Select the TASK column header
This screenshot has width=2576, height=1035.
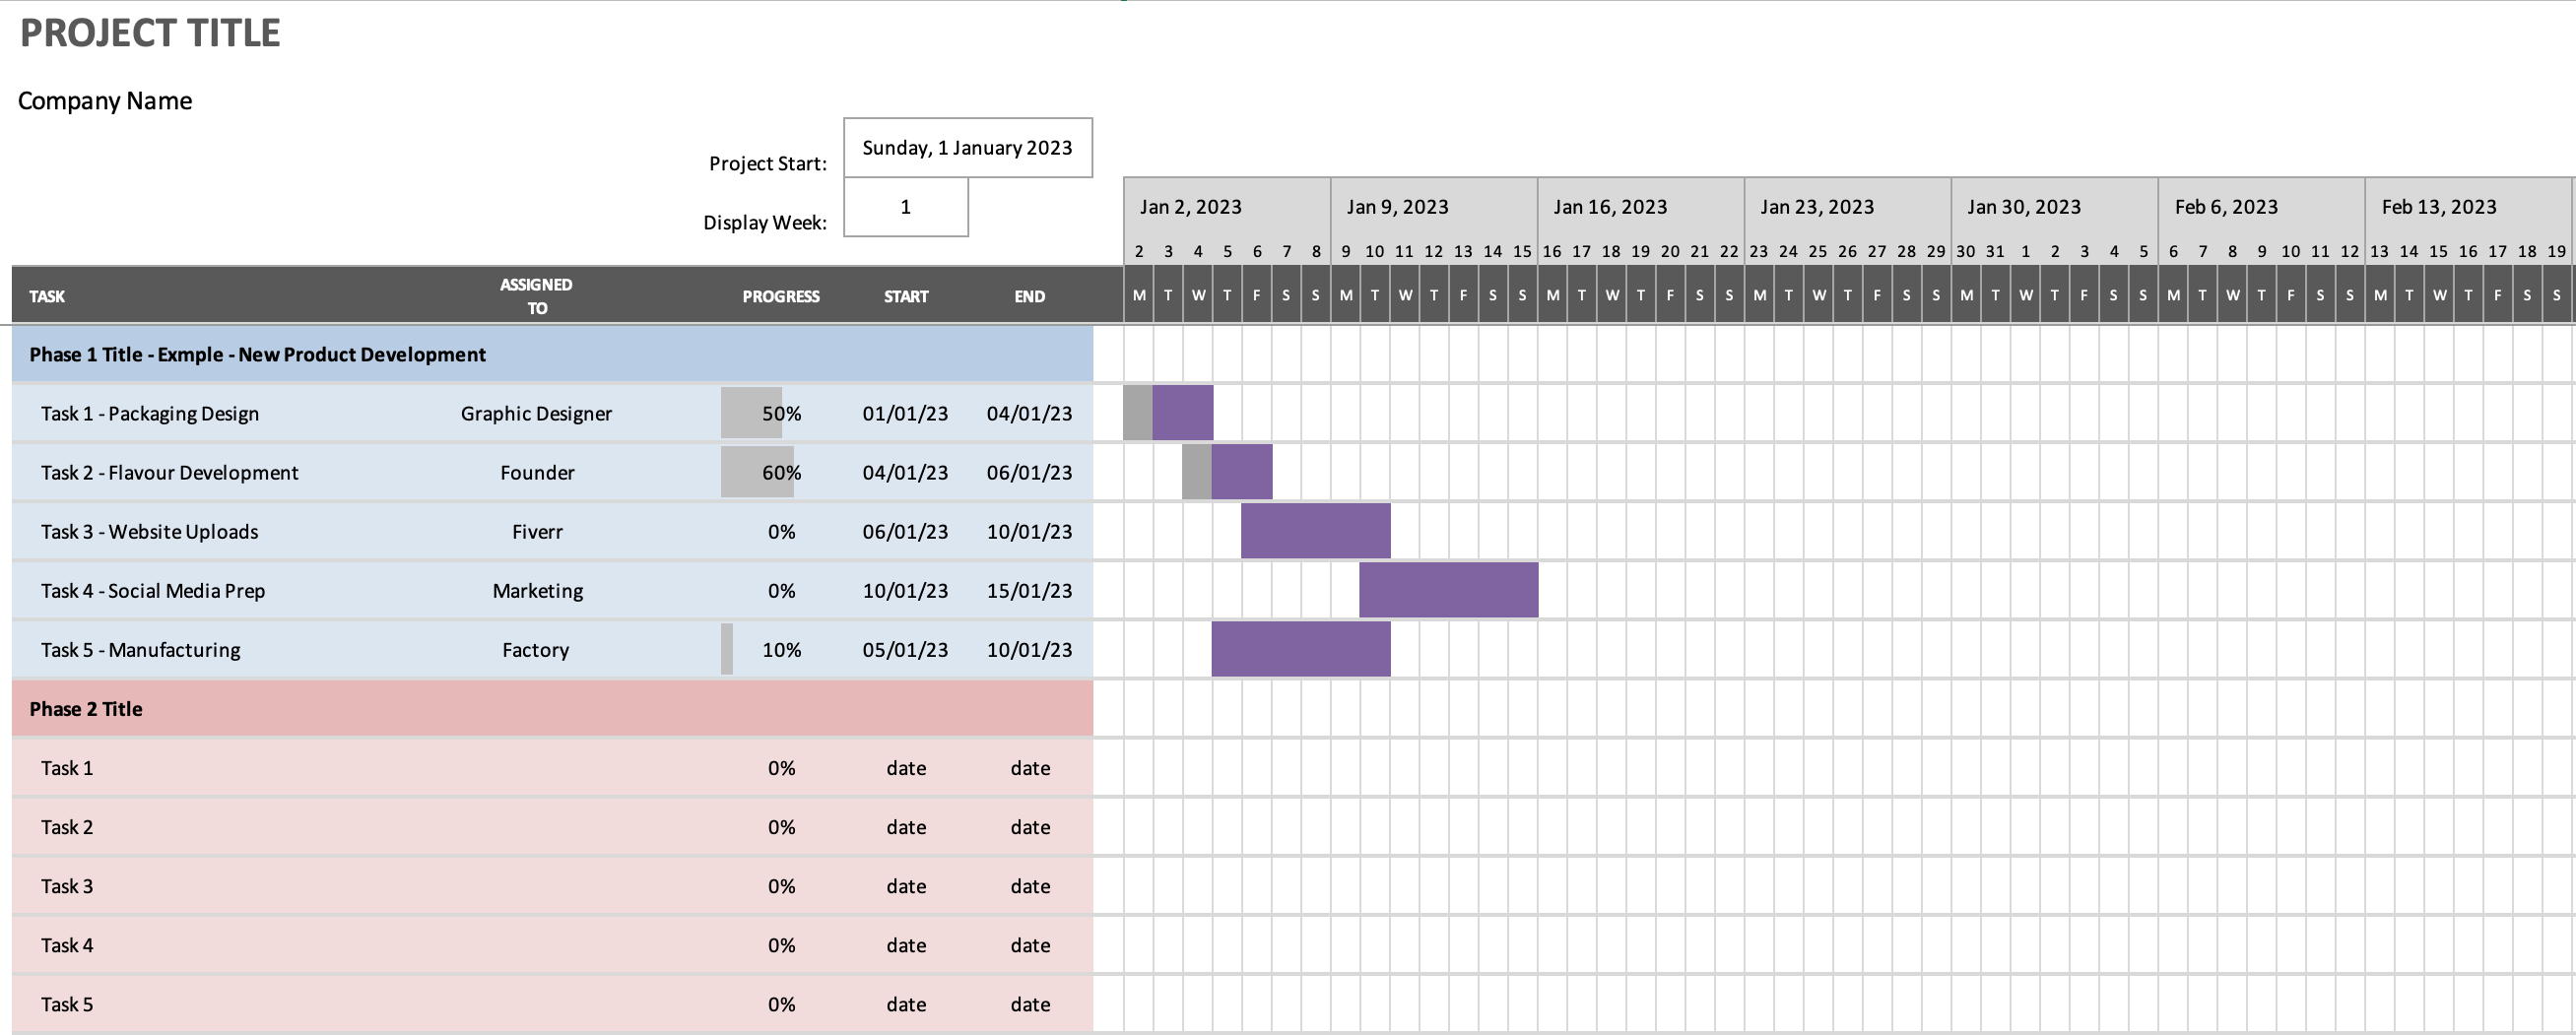(x=47, y=295)
